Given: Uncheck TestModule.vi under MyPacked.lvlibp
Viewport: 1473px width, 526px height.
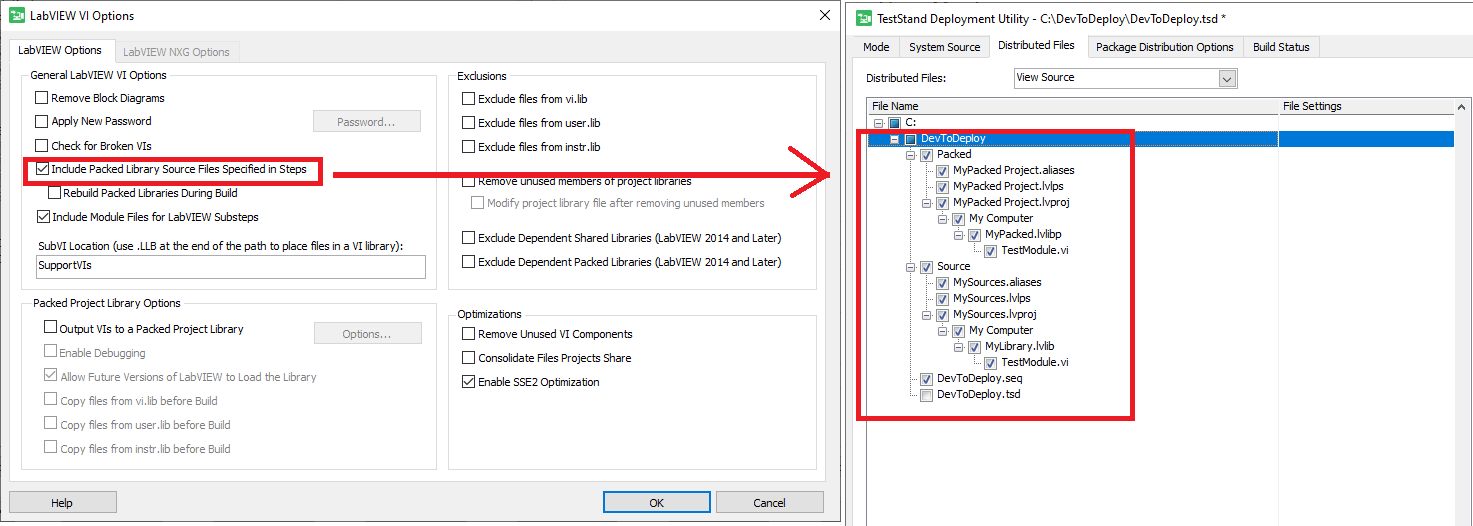Looking at the screenshot, I should pyautogui.click(x=990, y=251).
